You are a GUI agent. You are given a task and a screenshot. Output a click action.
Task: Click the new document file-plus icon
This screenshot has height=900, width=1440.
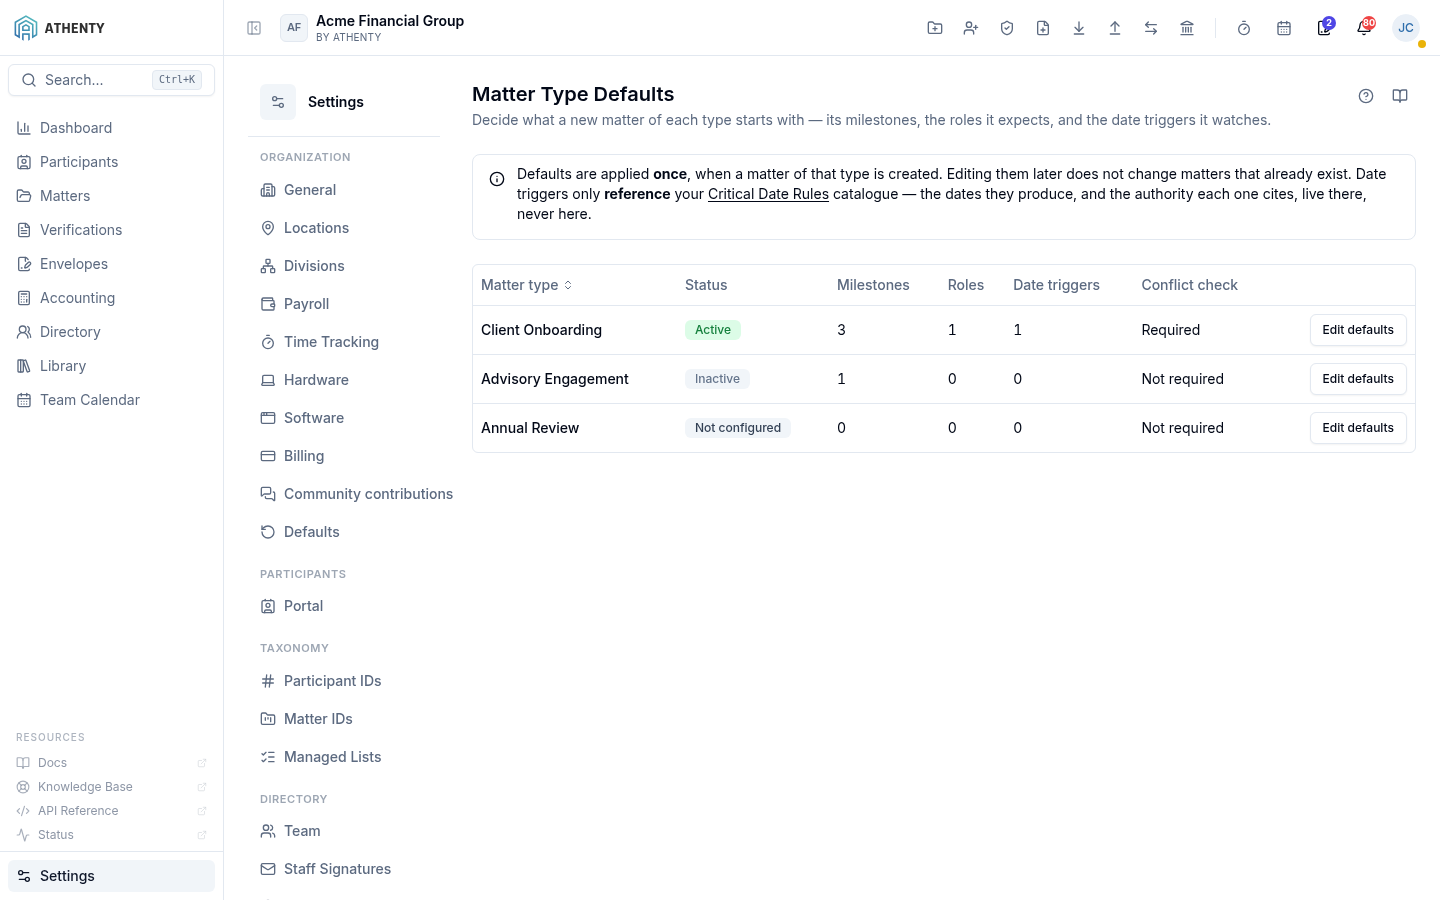point(1043,28)
